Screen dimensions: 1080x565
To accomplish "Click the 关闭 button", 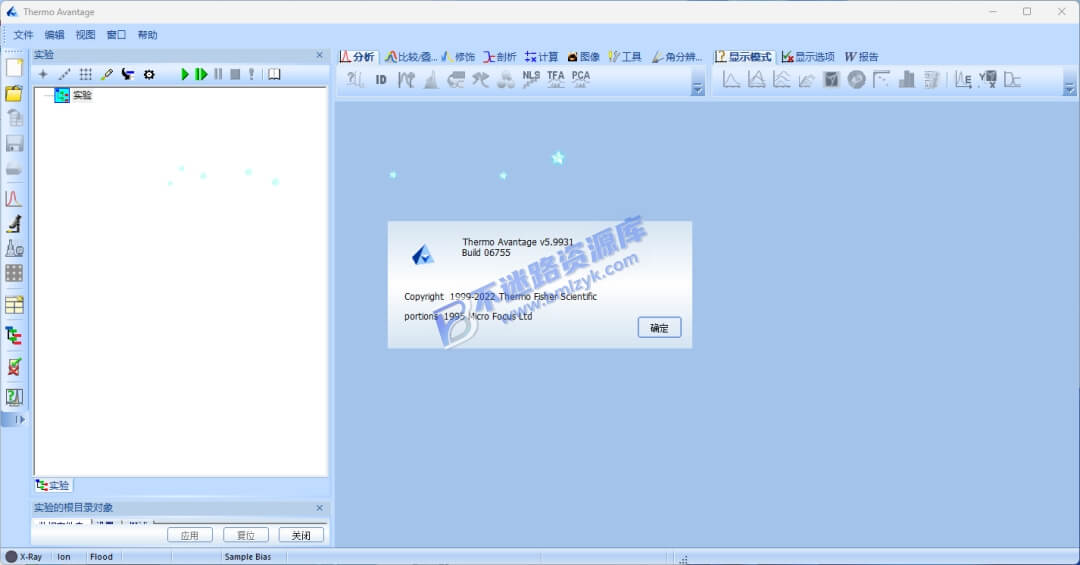I will (301, 535).
